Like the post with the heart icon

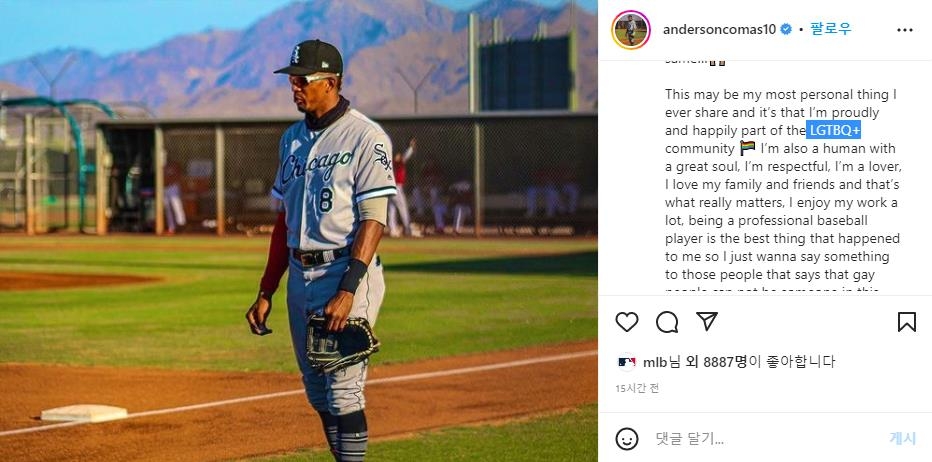pos(627,322)
